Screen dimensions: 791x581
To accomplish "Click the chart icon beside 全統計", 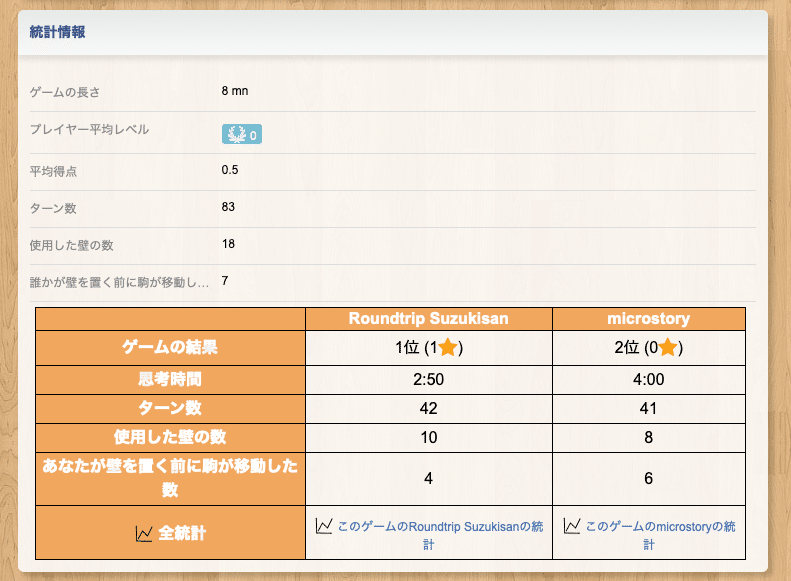I will click(x=144, y=534).
